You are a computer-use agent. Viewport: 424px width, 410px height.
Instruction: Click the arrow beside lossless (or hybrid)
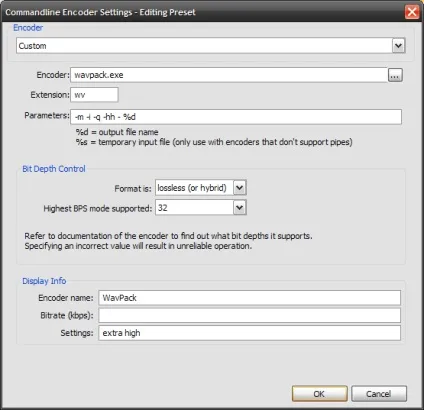[x=240, y=188]
